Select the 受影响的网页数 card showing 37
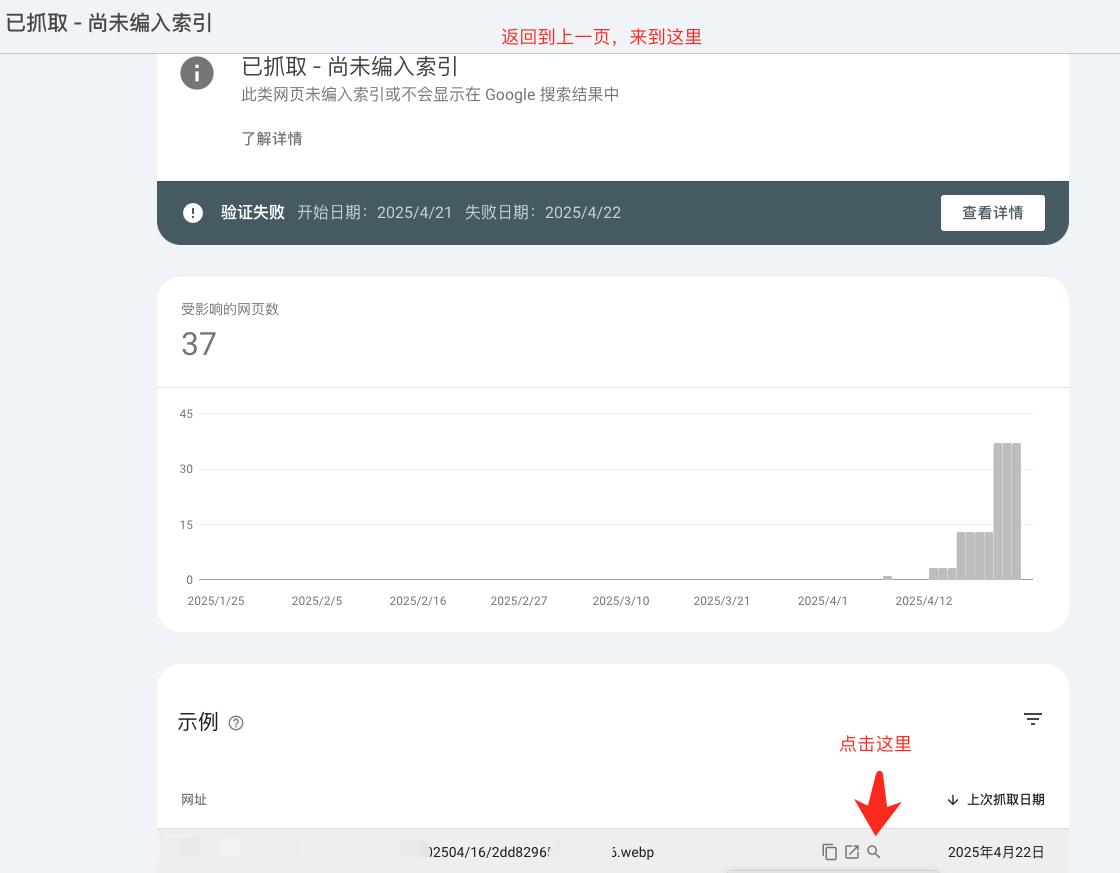 tap(230, 331)
